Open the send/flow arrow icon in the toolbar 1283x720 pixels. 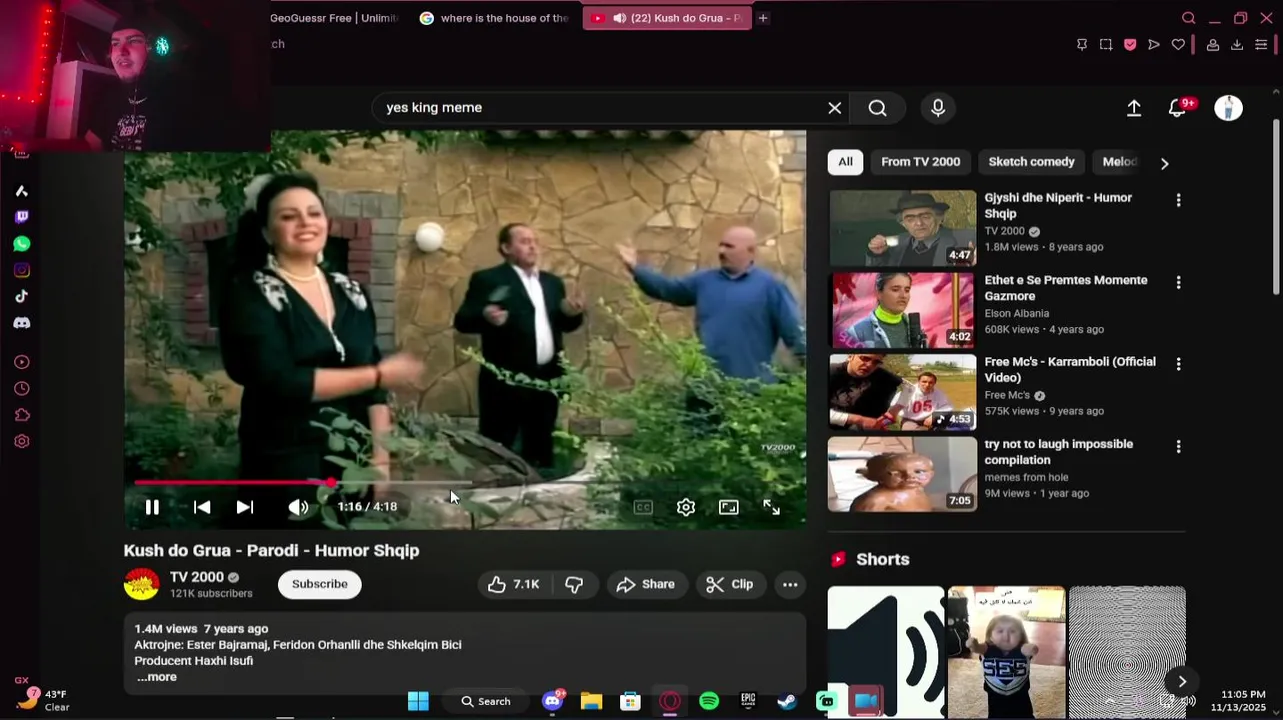point(1154,45)
